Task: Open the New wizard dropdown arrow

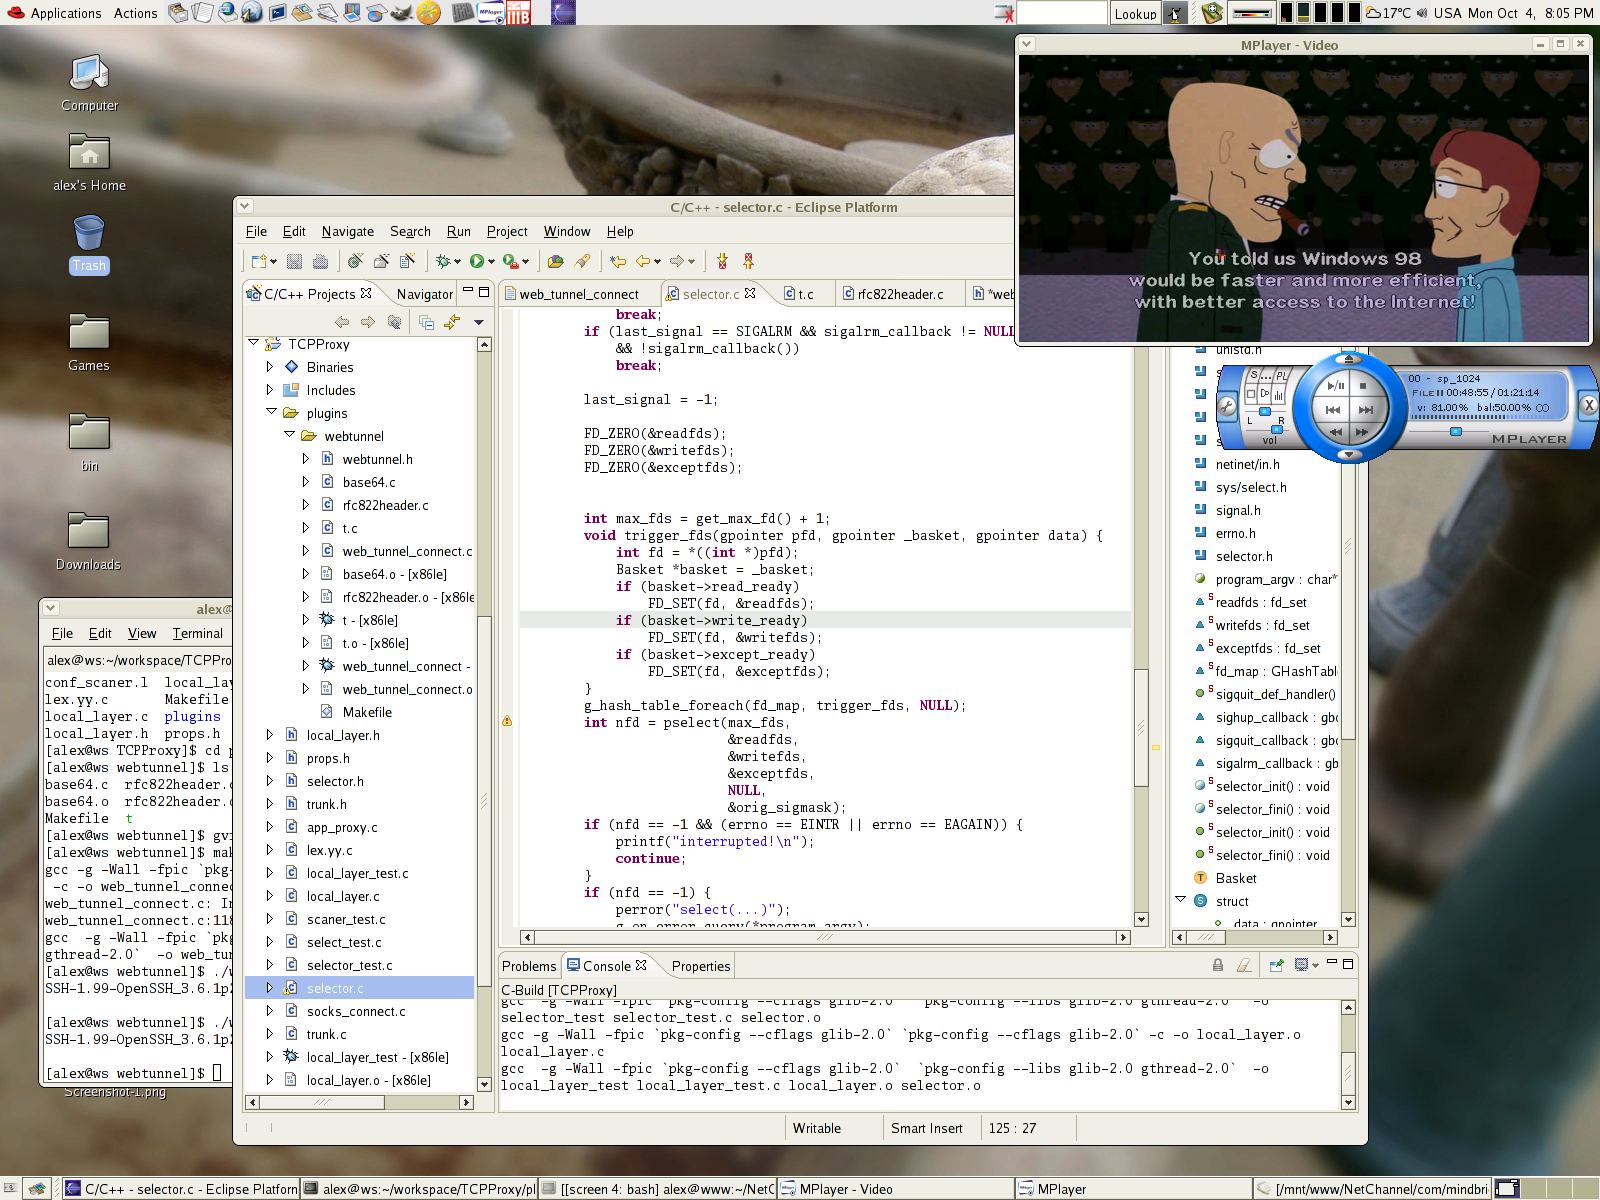Action: click(274, 262)
